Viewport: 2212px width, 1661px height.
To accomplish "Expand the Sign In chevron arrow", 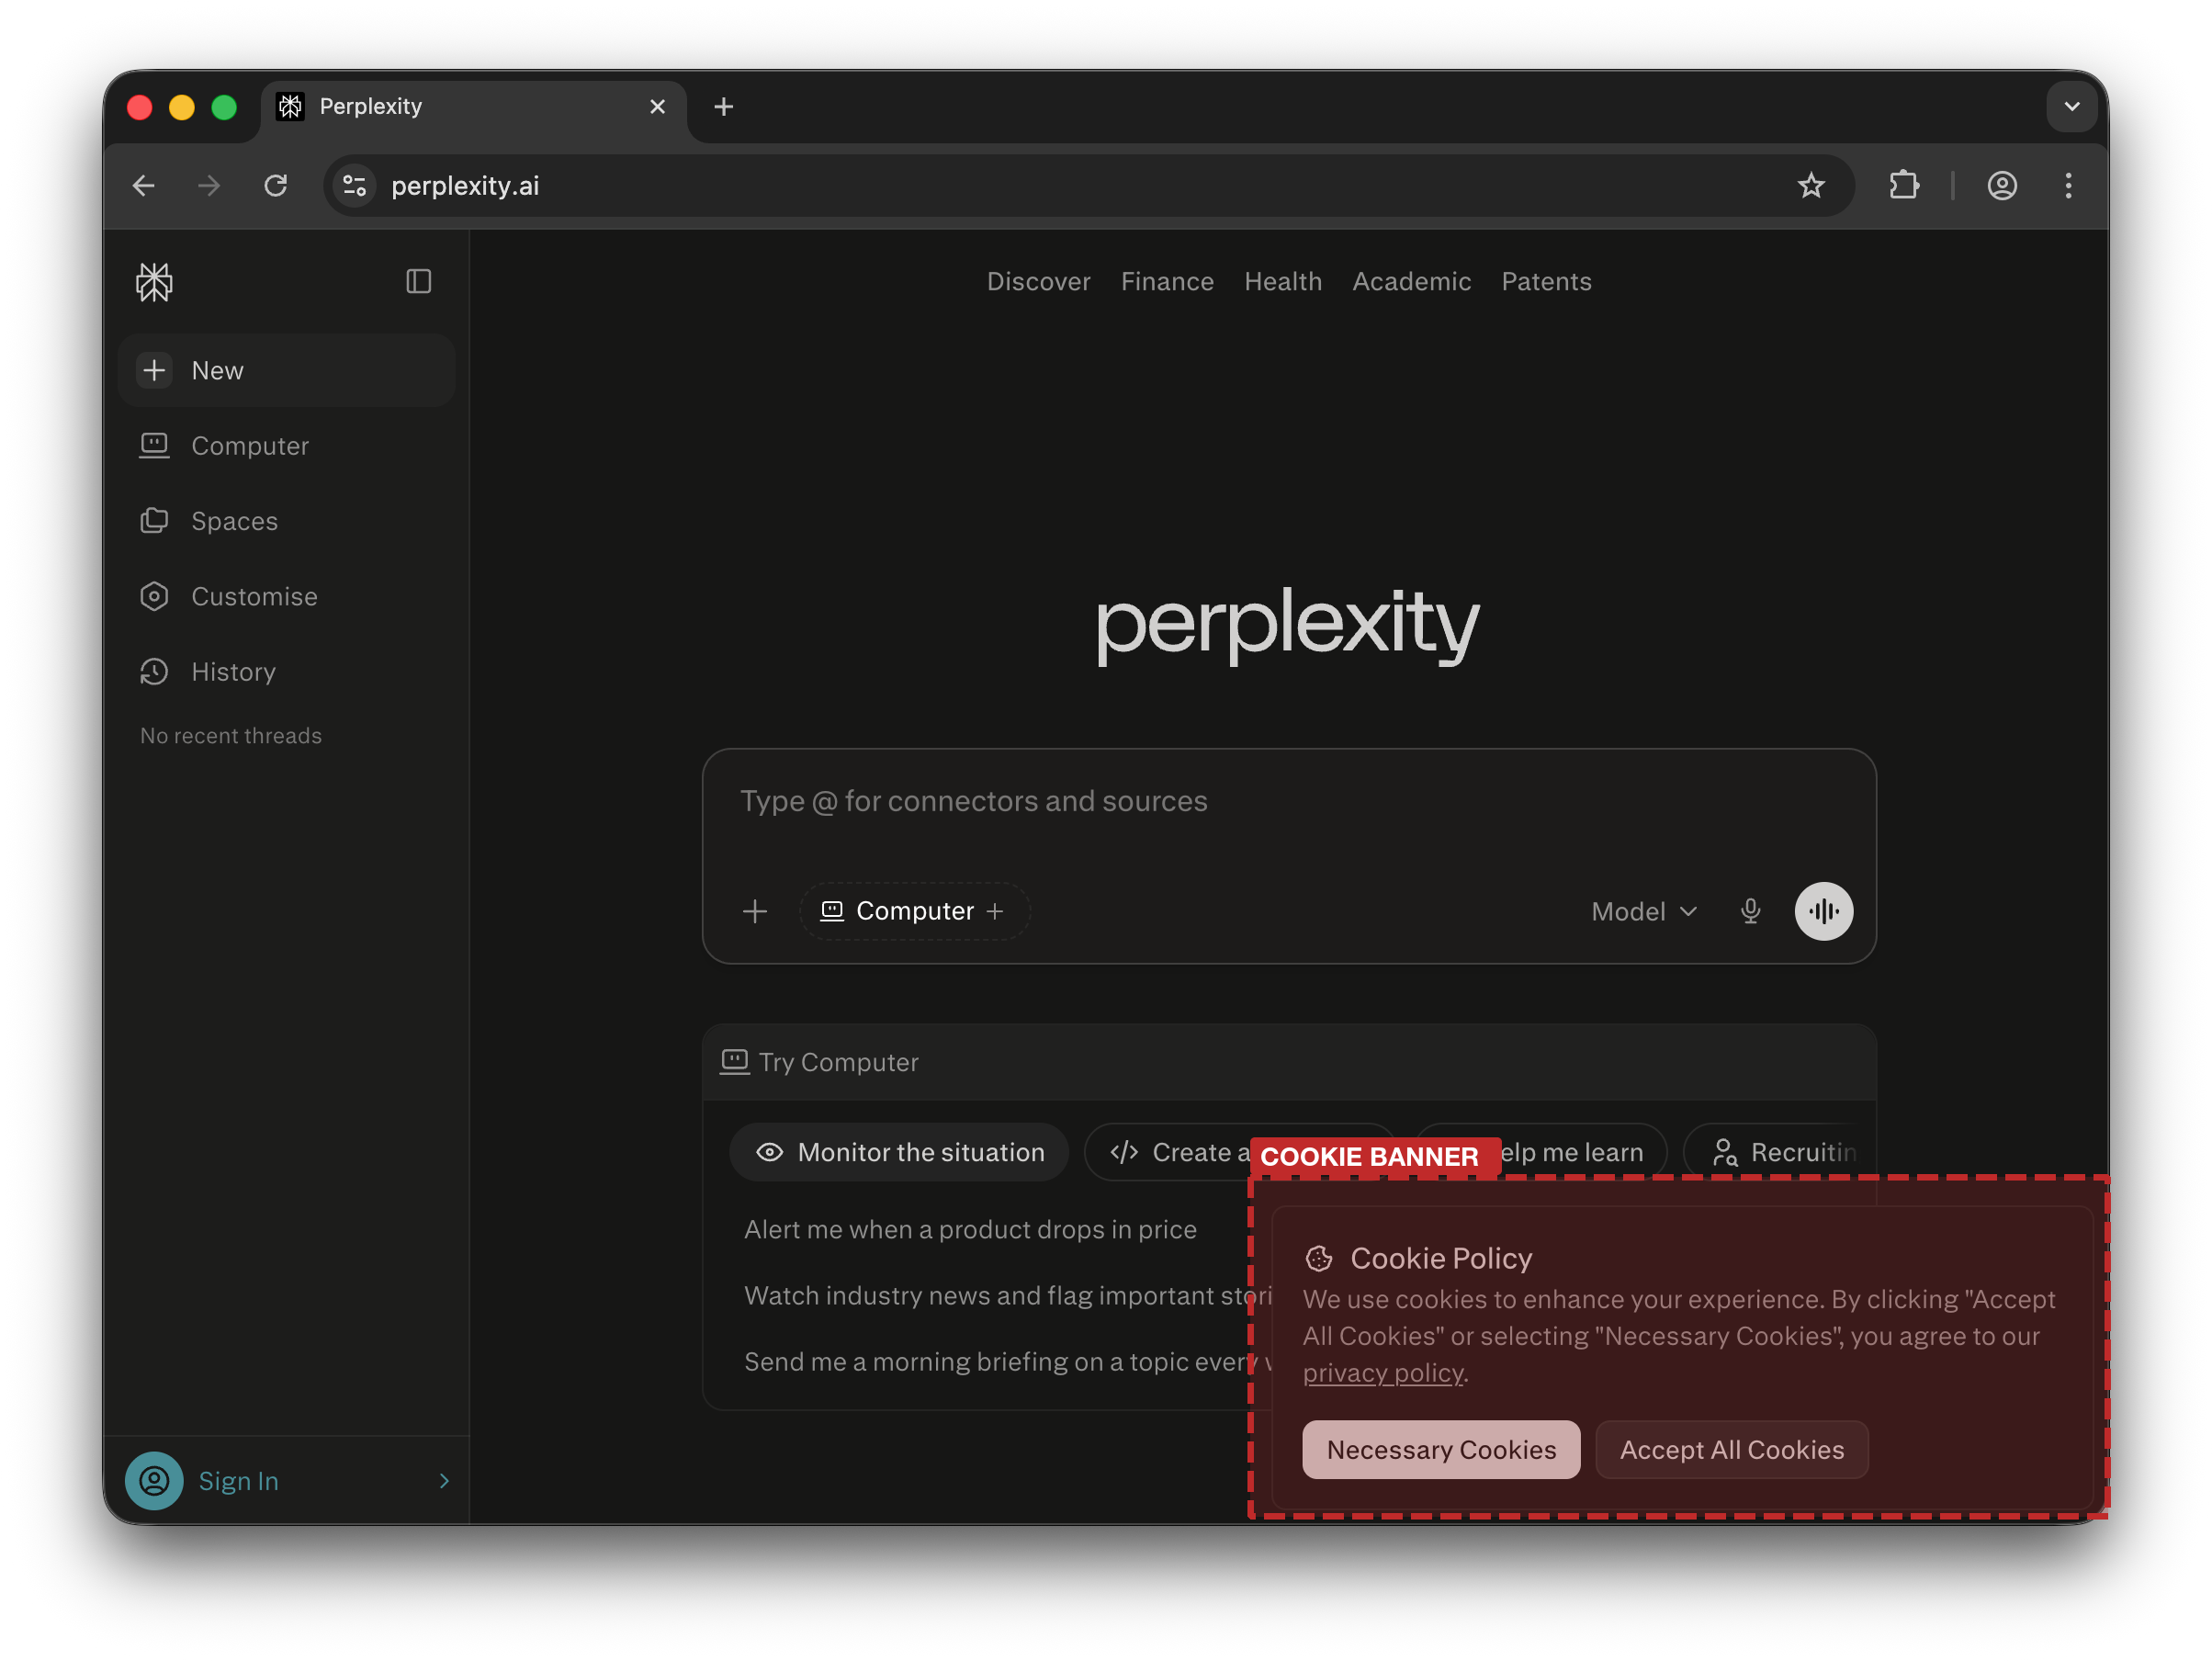I will tap(444, 1481).
